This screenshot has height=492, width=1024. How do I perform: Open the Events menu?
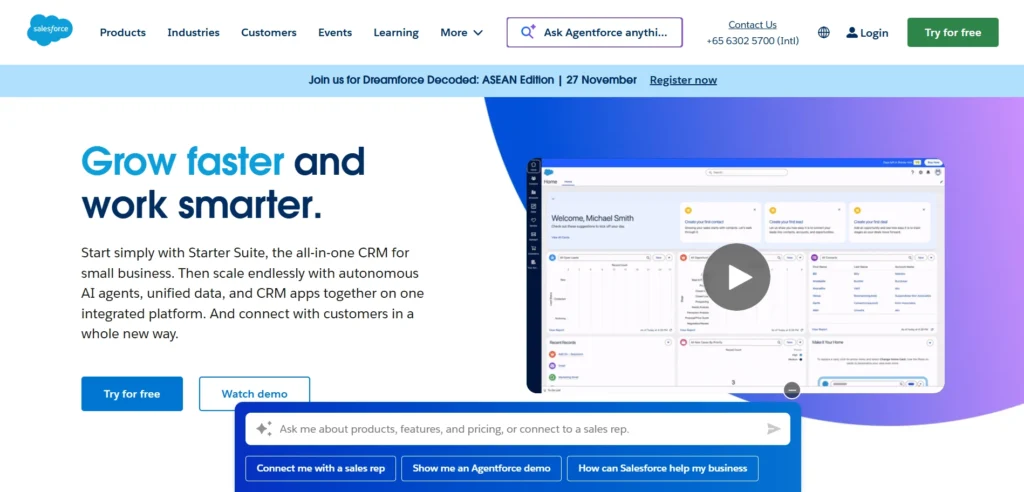point(335,33)
